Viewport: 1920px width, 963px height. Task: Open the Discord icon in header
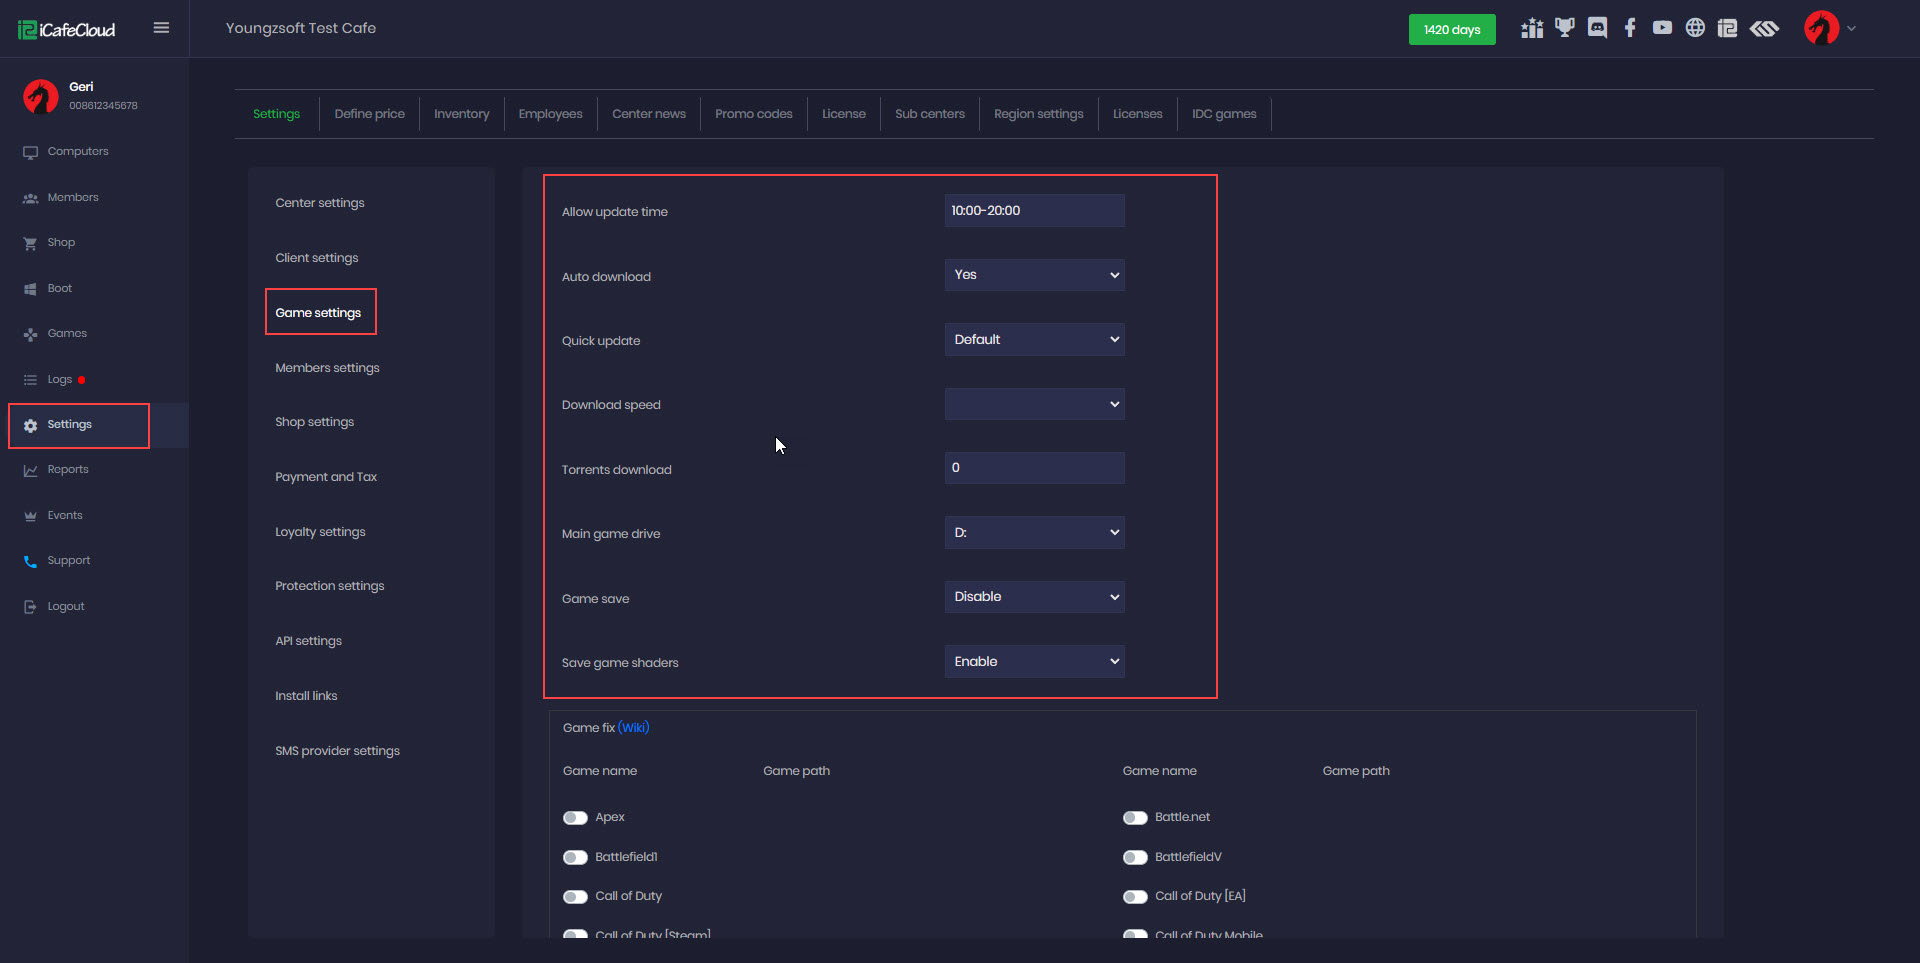[1597, 28]
